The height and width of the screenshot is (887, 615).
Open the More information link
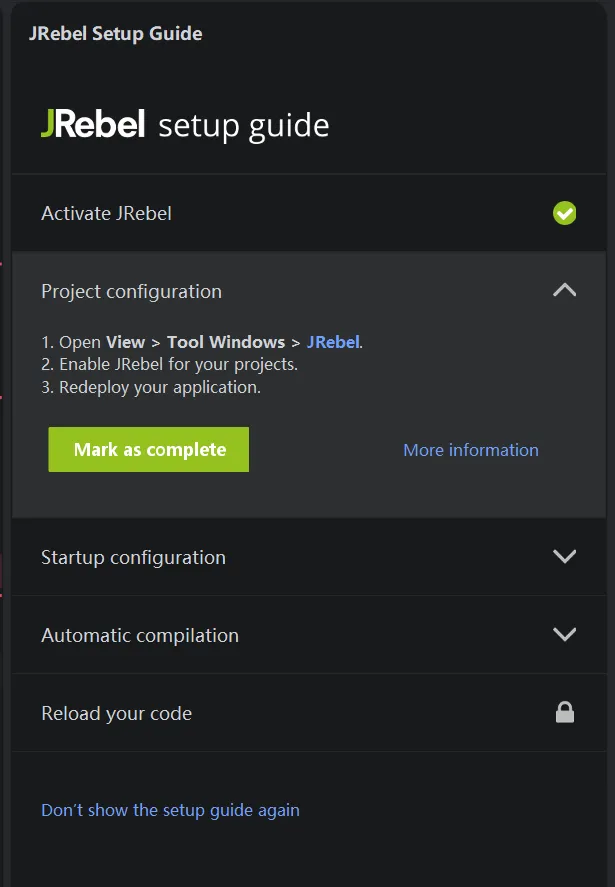pyautogui.click(x=470, y=450)
